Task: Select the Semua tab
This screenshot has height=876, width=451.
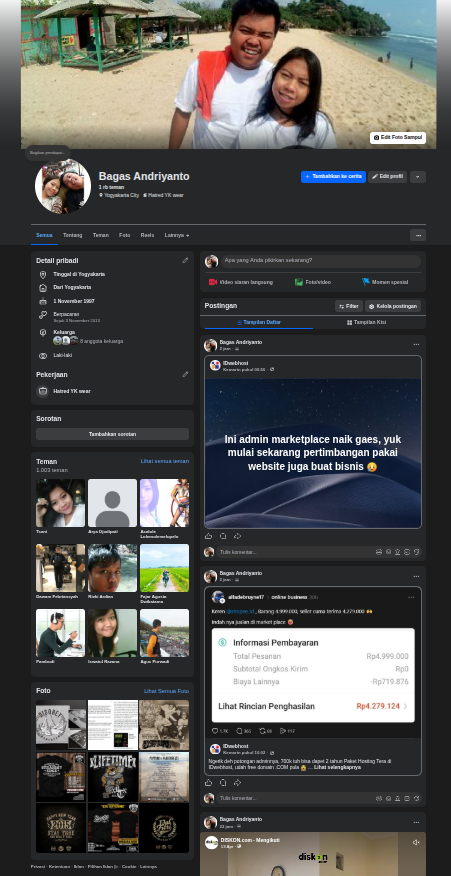Action: click(44, 235)
